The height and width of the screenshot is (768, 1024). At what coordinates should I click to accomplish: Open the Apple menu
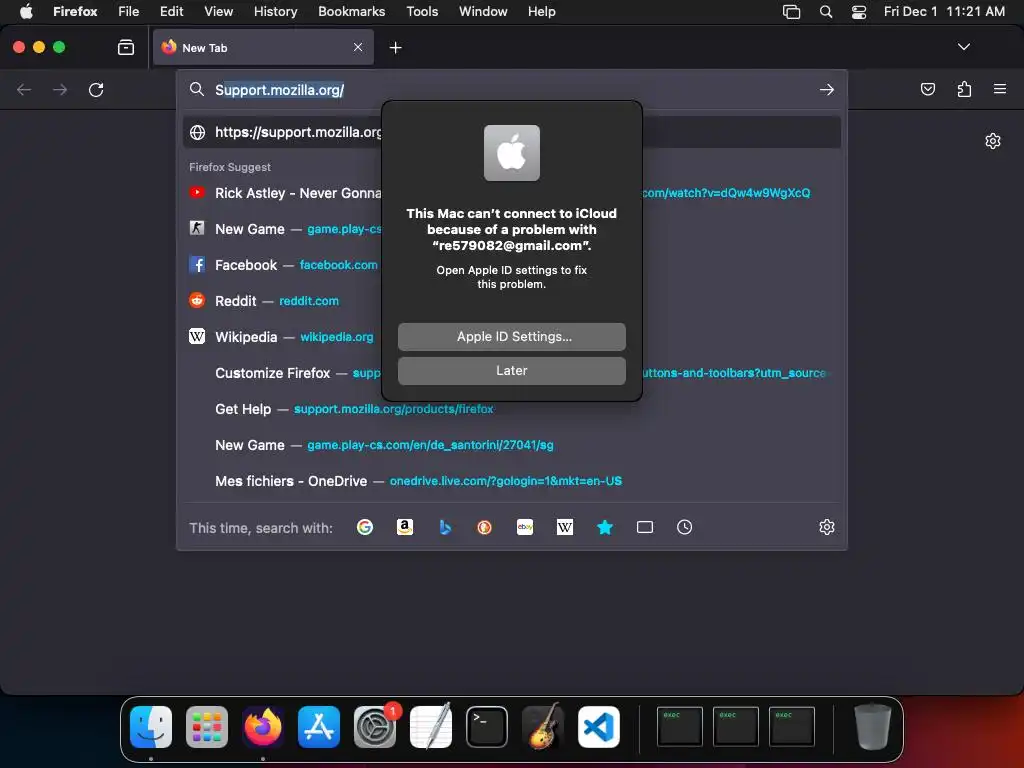pyautogui.click(x=26, y=11)
